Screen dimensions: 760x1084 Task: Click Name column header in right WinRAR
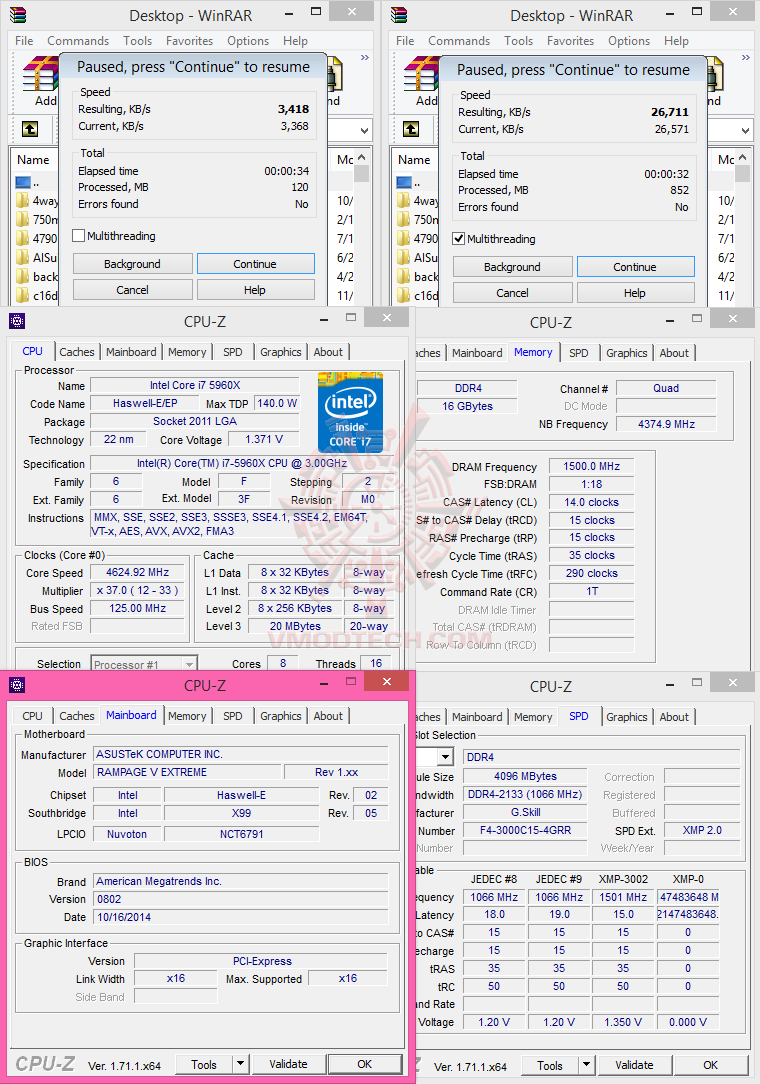point(414,160)
